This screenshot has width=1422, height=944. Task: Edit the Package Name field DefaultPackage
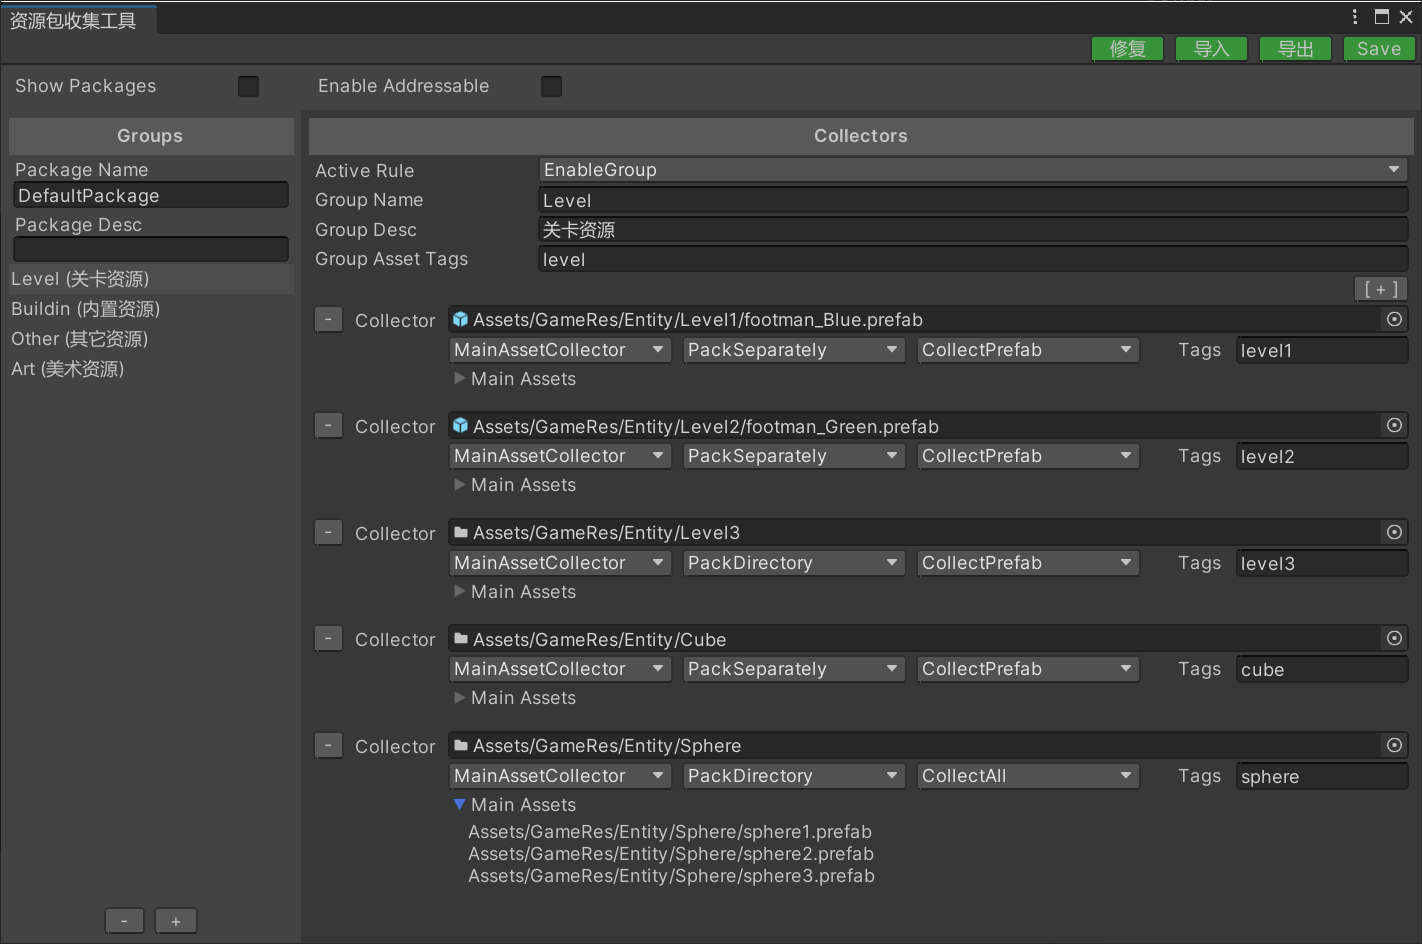151,195
